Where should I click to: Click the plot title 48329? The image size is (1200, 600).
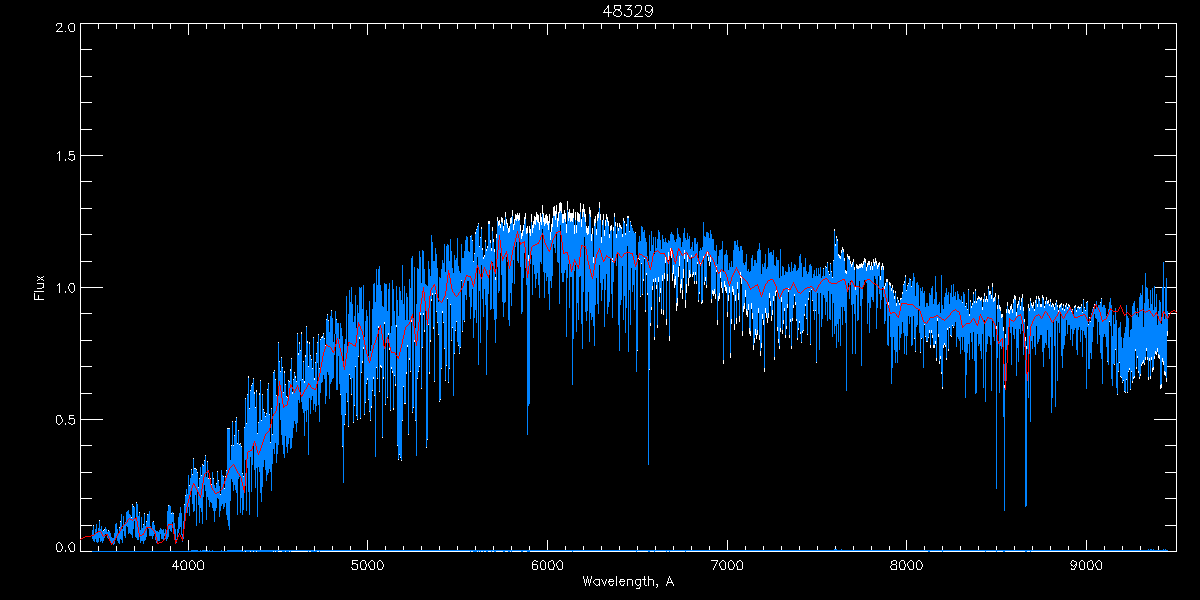click(x=627, y=11)
